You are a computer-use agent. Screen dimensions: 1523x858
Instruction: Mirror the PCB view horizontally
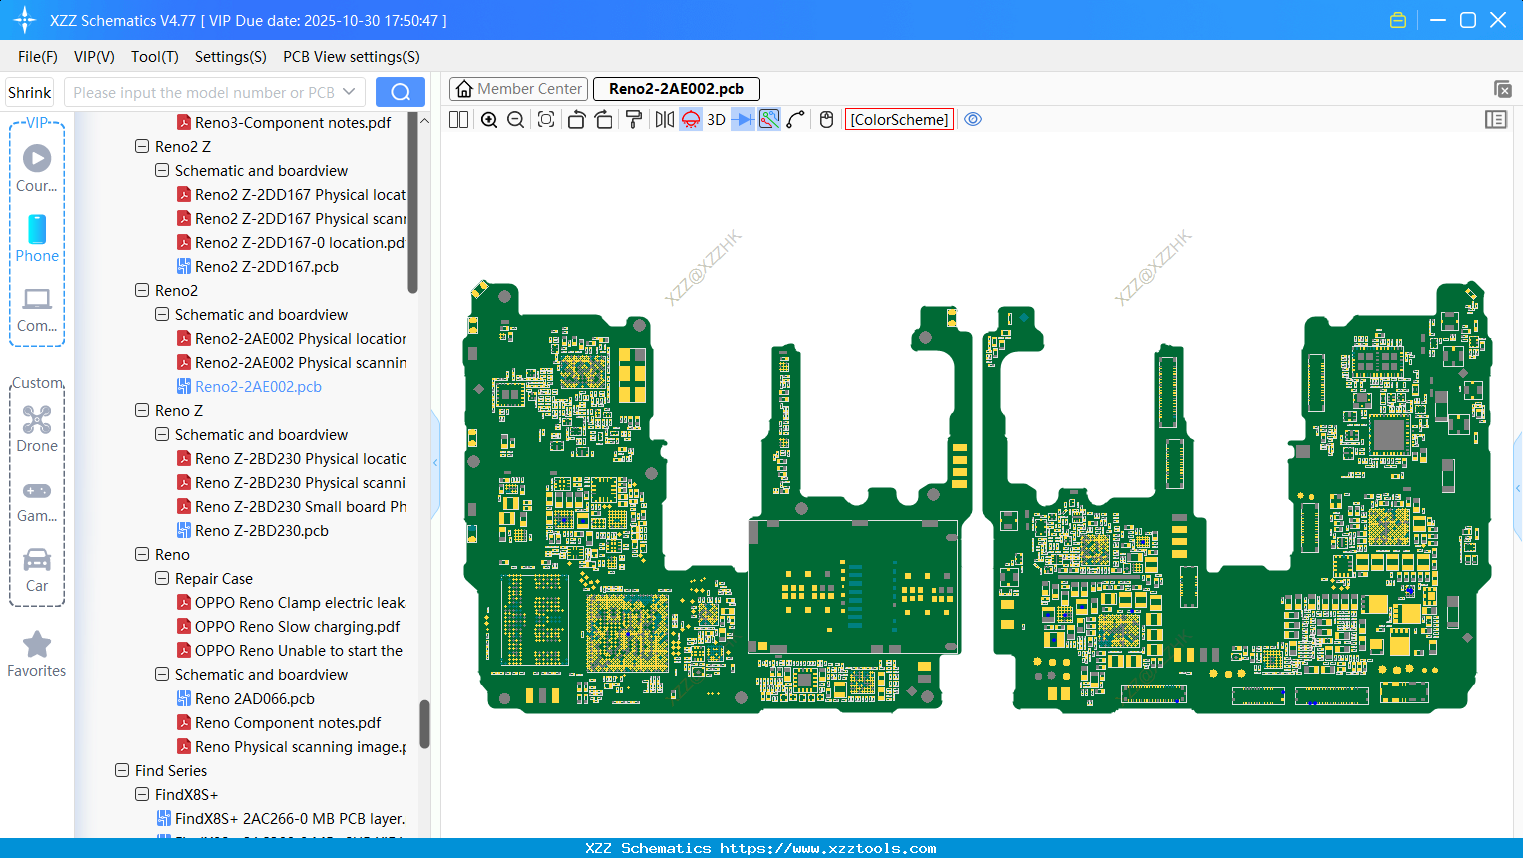click(664, 120)
